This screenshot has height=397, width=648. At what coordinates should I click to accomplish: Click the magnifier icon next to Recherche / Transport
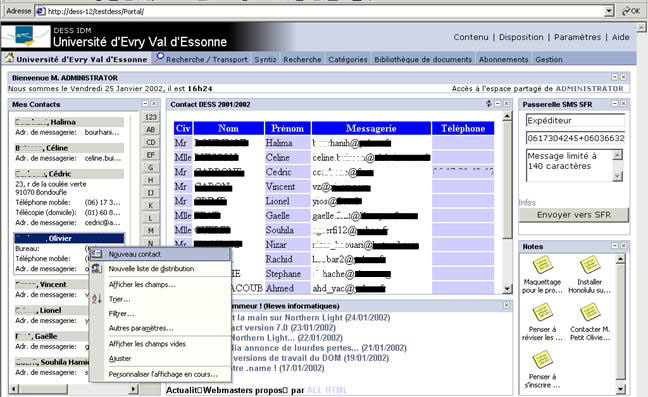(x=160, y=57)
